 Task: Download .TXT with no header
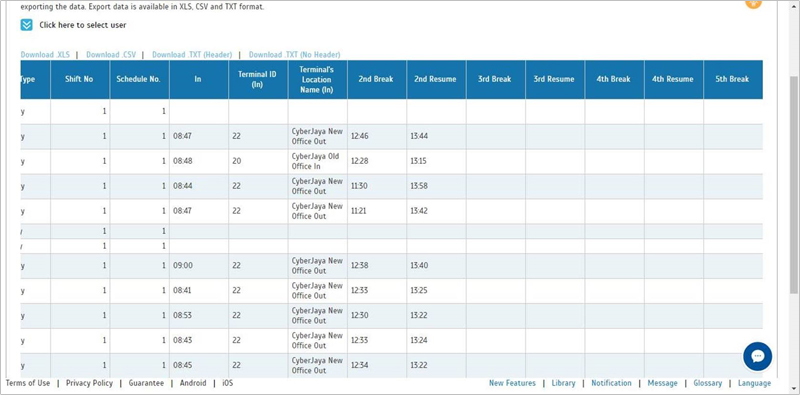coord(294,55)
